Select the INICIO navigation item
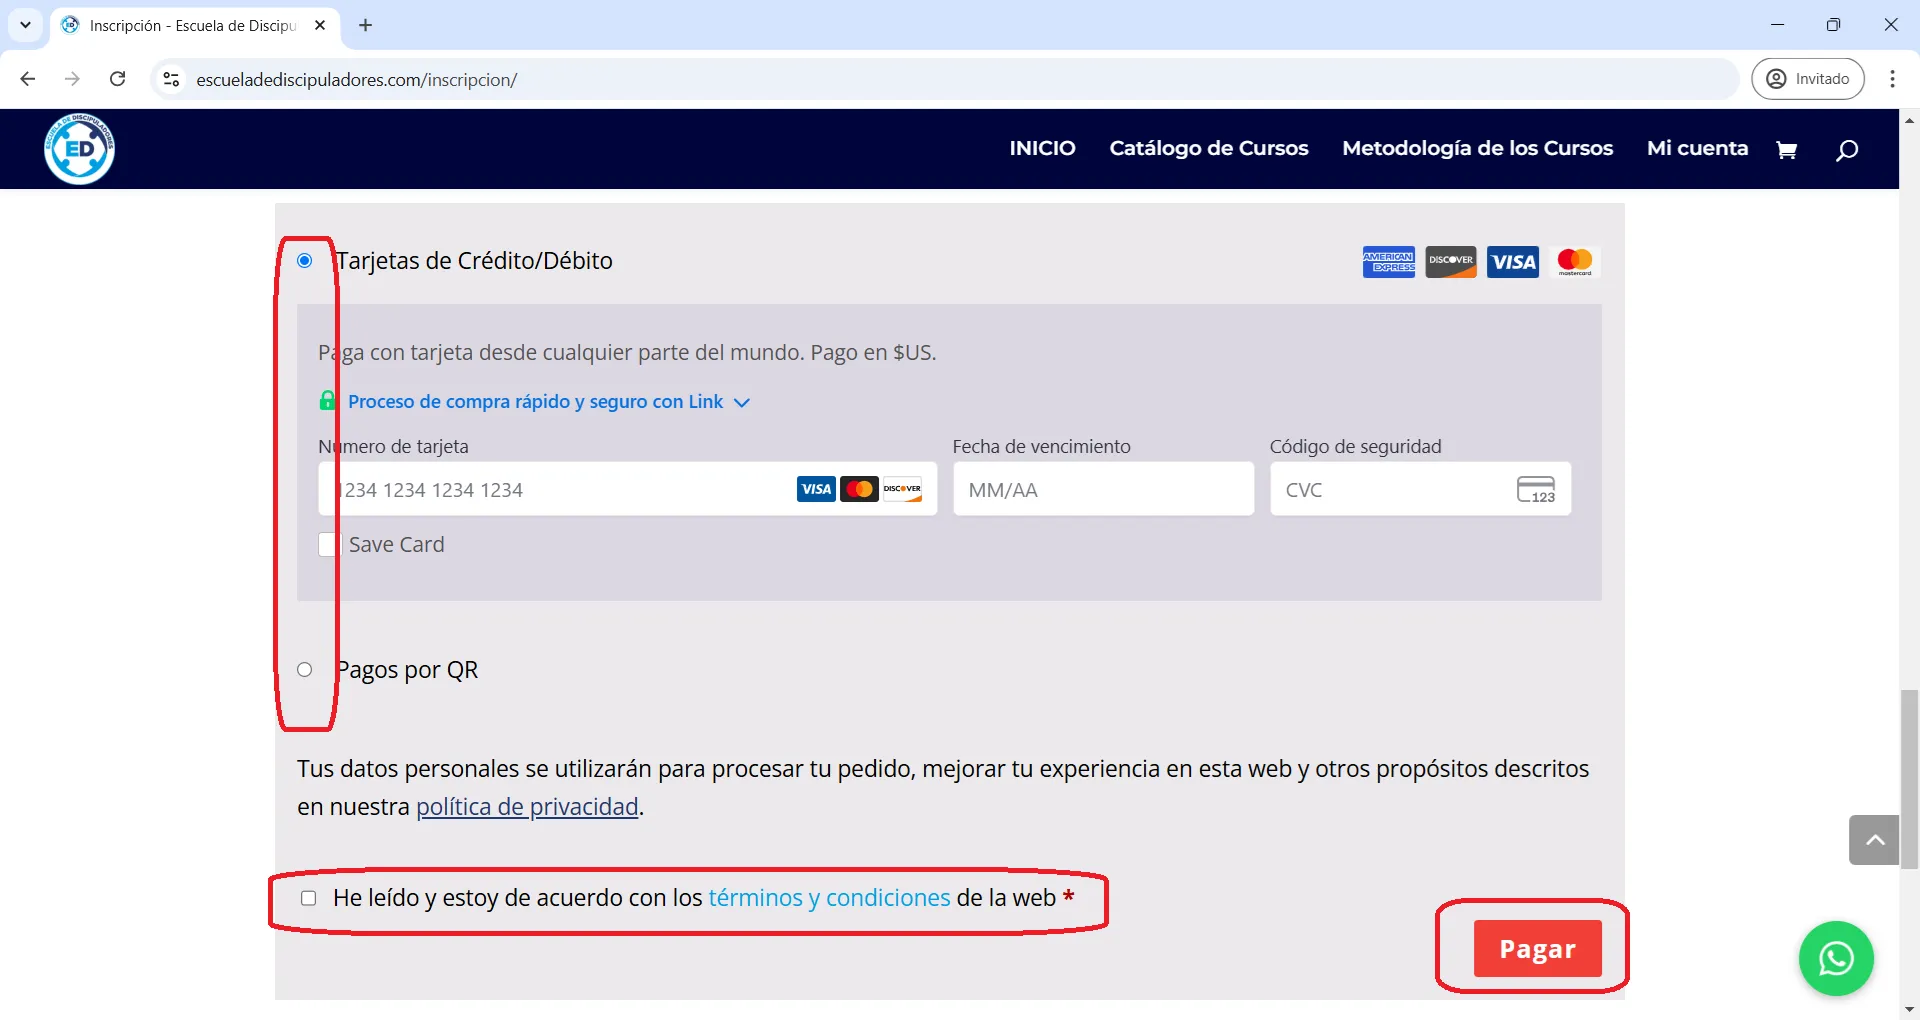The image size is (1920, 1020). (1042, 148)
